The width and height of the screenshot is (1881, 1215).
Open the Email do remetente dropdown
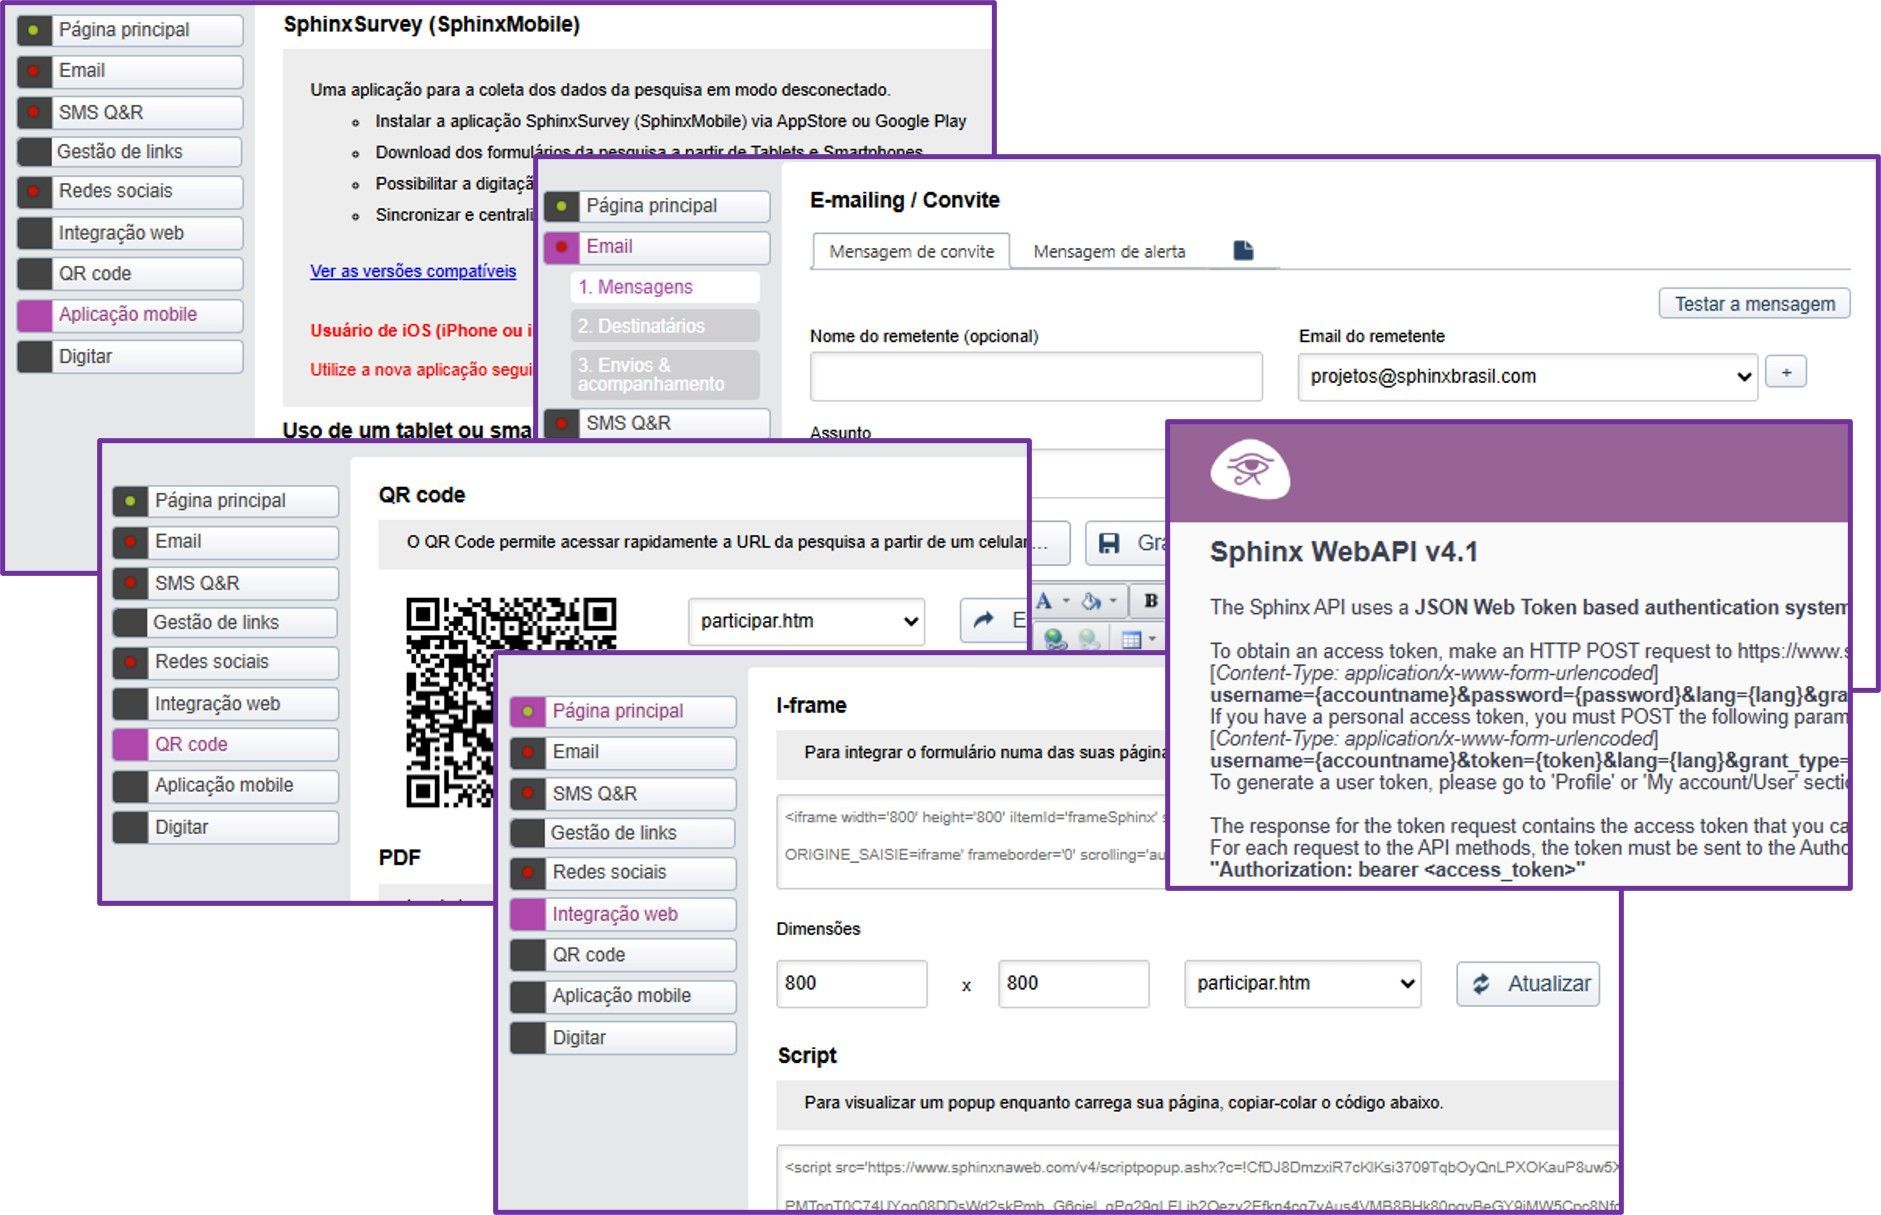click(x=1527, y=377)
